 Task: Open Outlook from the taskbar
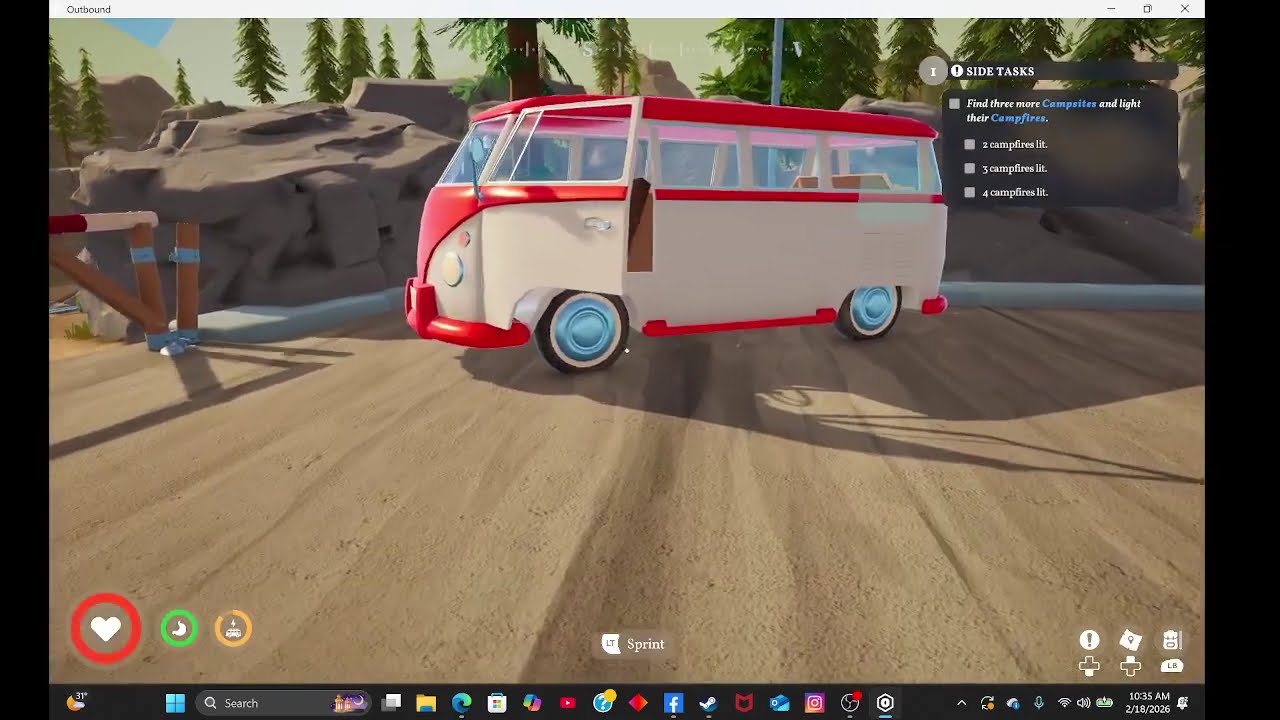(779, 703)
